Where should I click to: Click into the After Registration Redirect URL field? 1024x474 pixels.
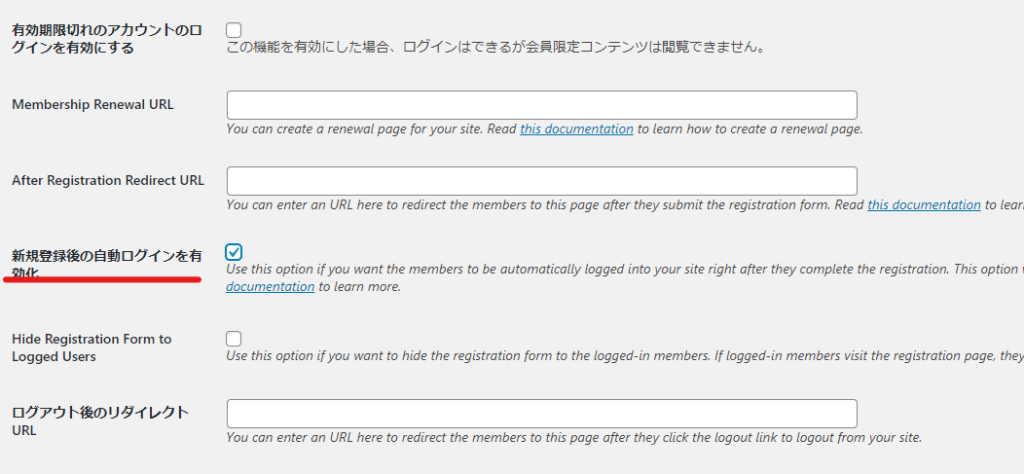point(542,181)
